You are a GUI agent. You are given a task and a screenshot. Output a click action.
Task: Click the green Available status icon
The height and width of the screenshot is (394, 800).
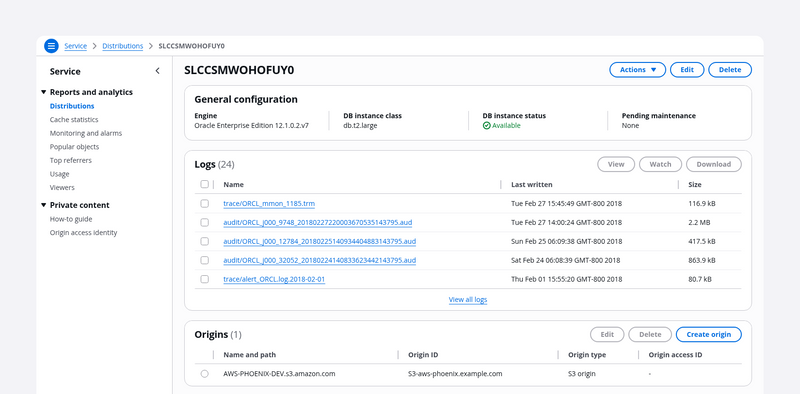coord(486,126)
